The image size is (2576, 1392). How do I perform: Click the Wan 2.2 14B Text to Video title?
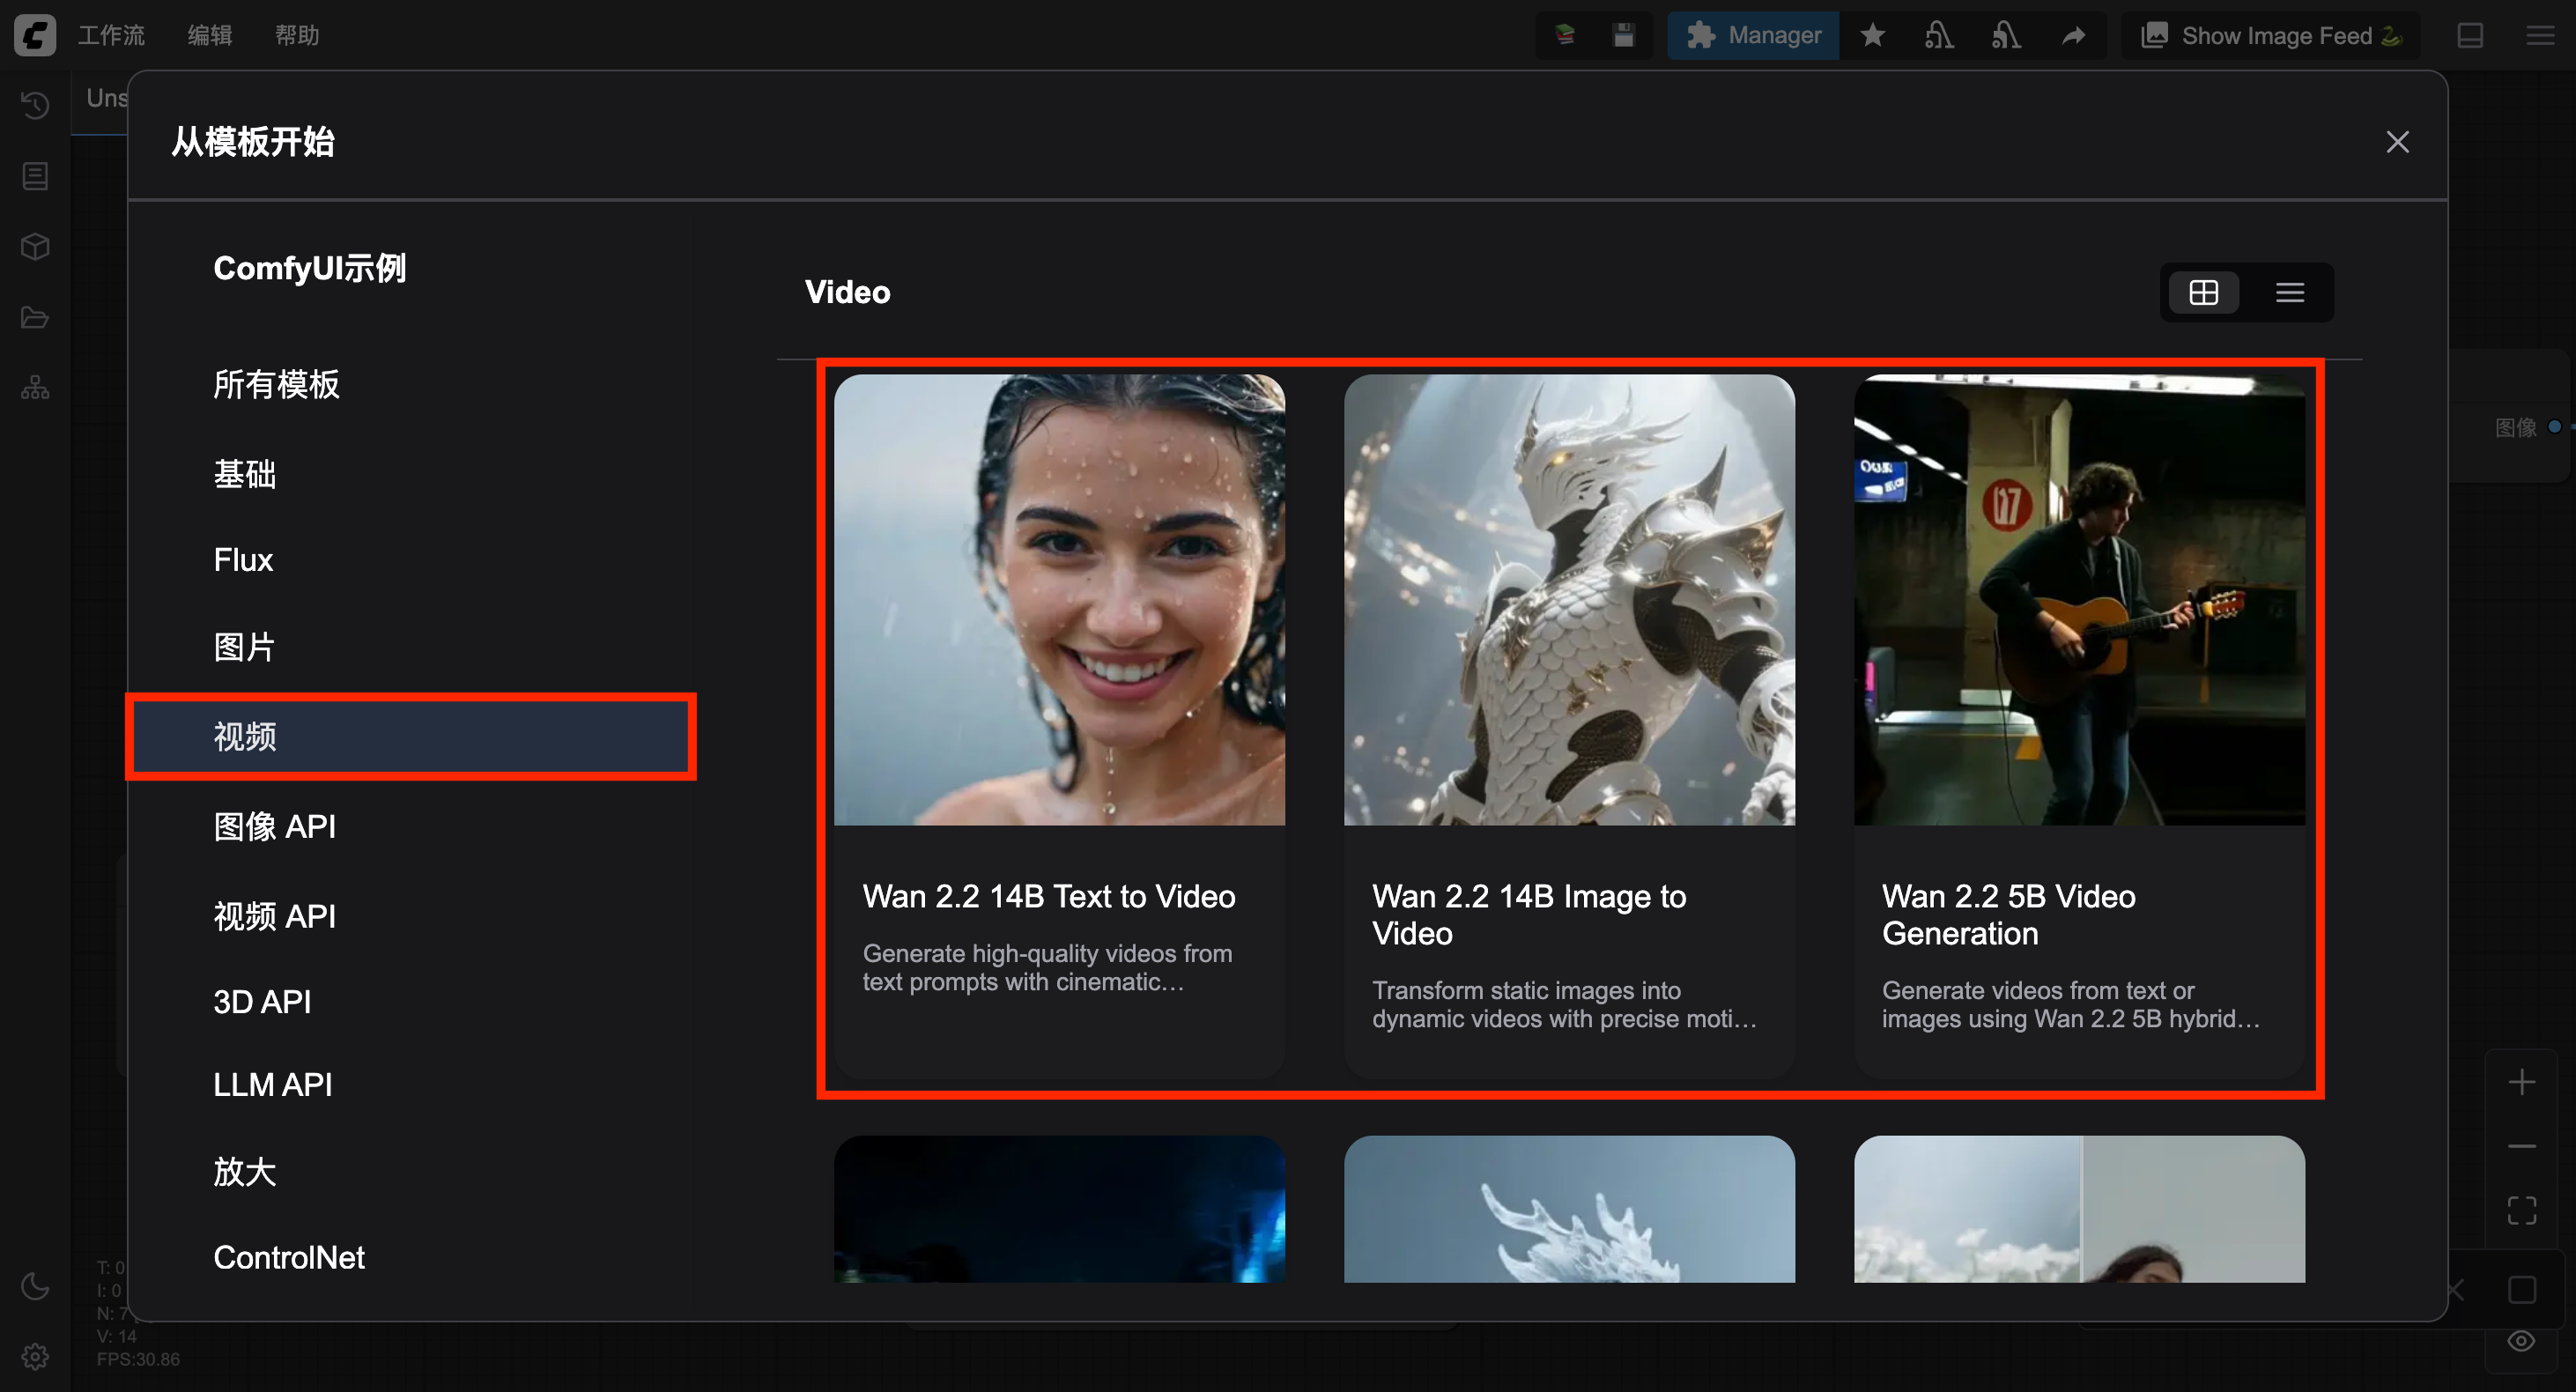tap(1049, 896)
